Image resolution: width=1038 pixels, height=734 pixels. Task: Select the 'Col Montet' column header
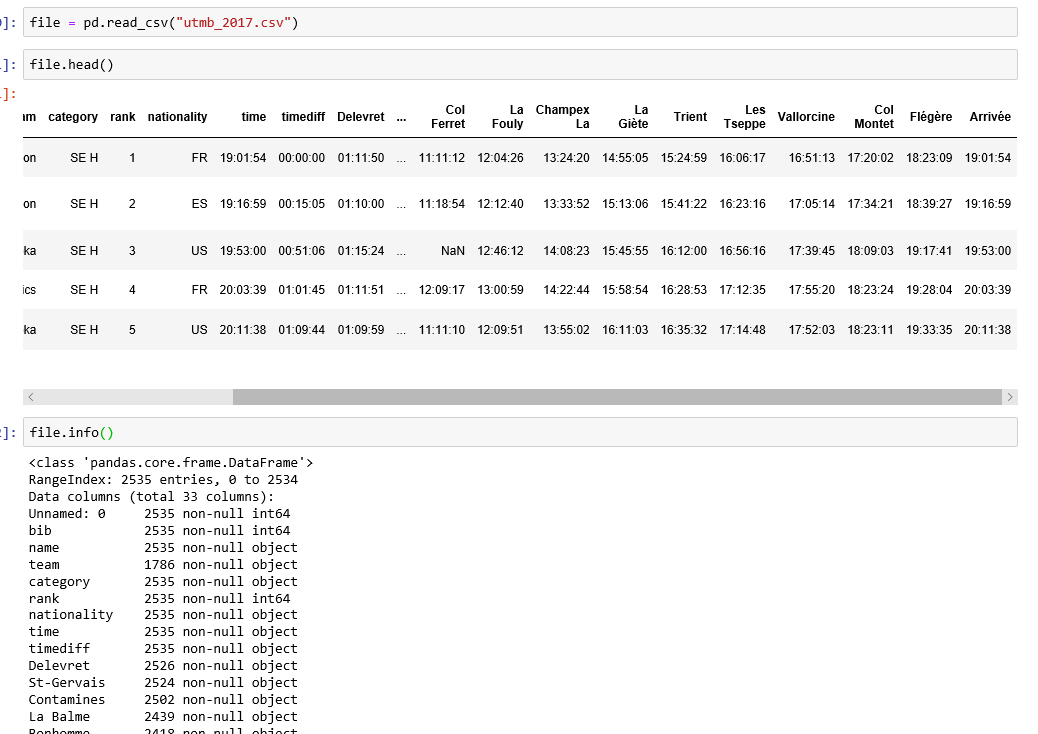coord(874,116)
